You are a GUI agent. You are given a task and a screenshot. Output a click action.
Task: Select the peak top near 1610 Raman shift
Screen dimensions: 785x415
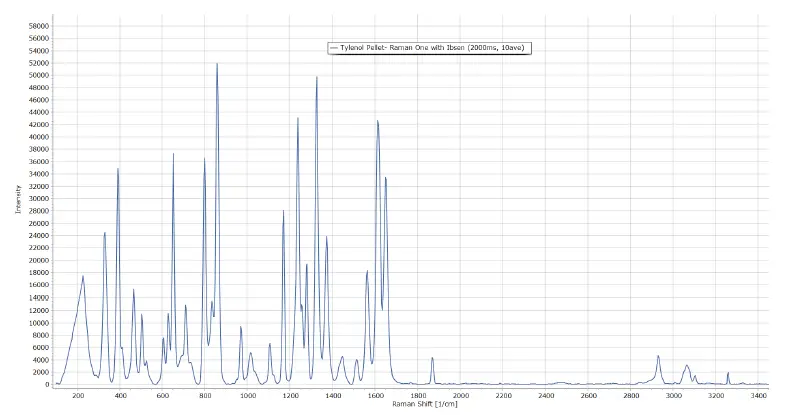[377, 121]
